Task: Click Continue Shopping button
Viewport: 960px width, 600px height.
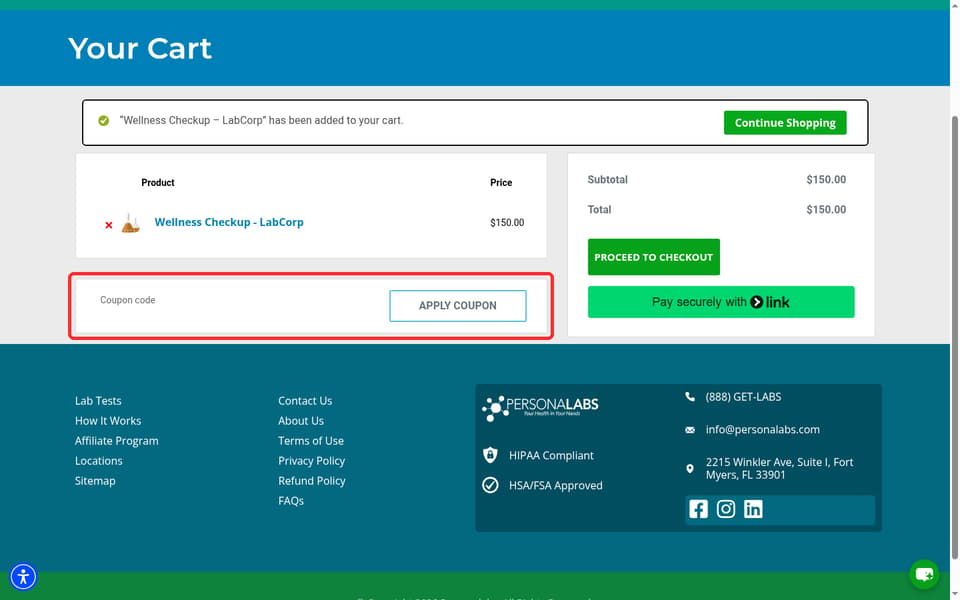Action: point(785,122)
